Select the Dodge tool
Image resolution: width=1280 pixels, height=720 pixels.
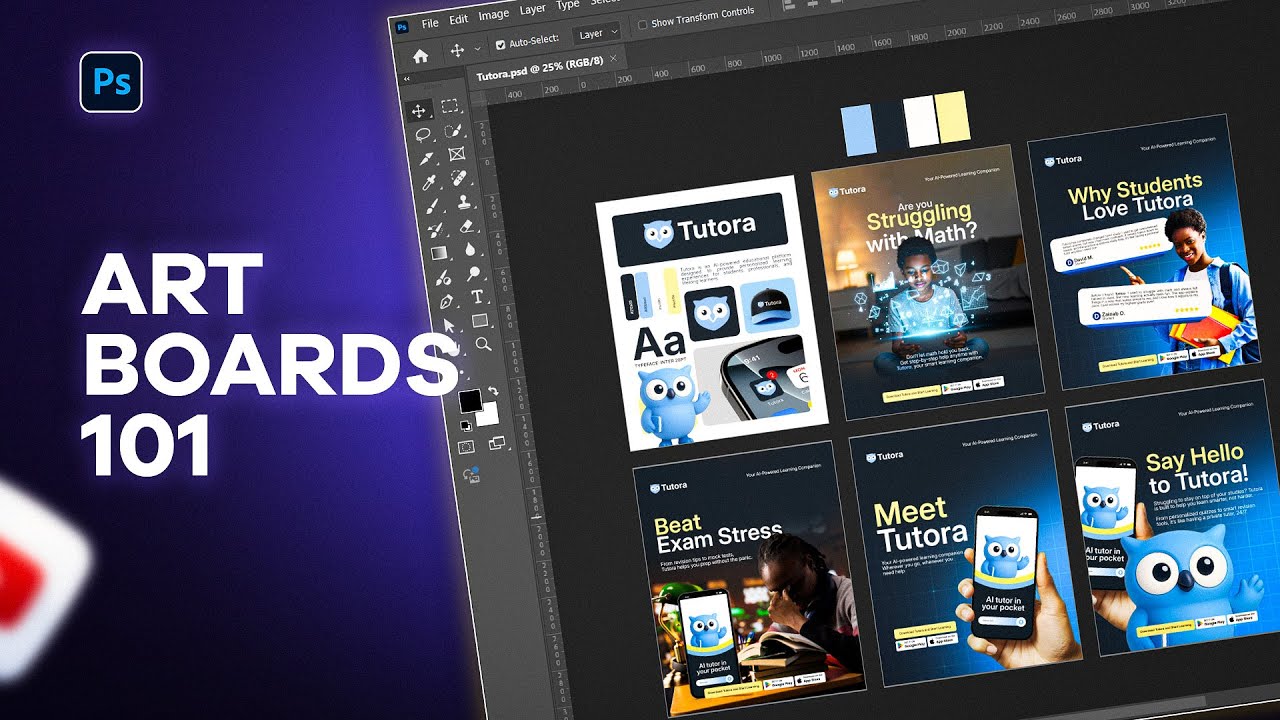(473, 274)
